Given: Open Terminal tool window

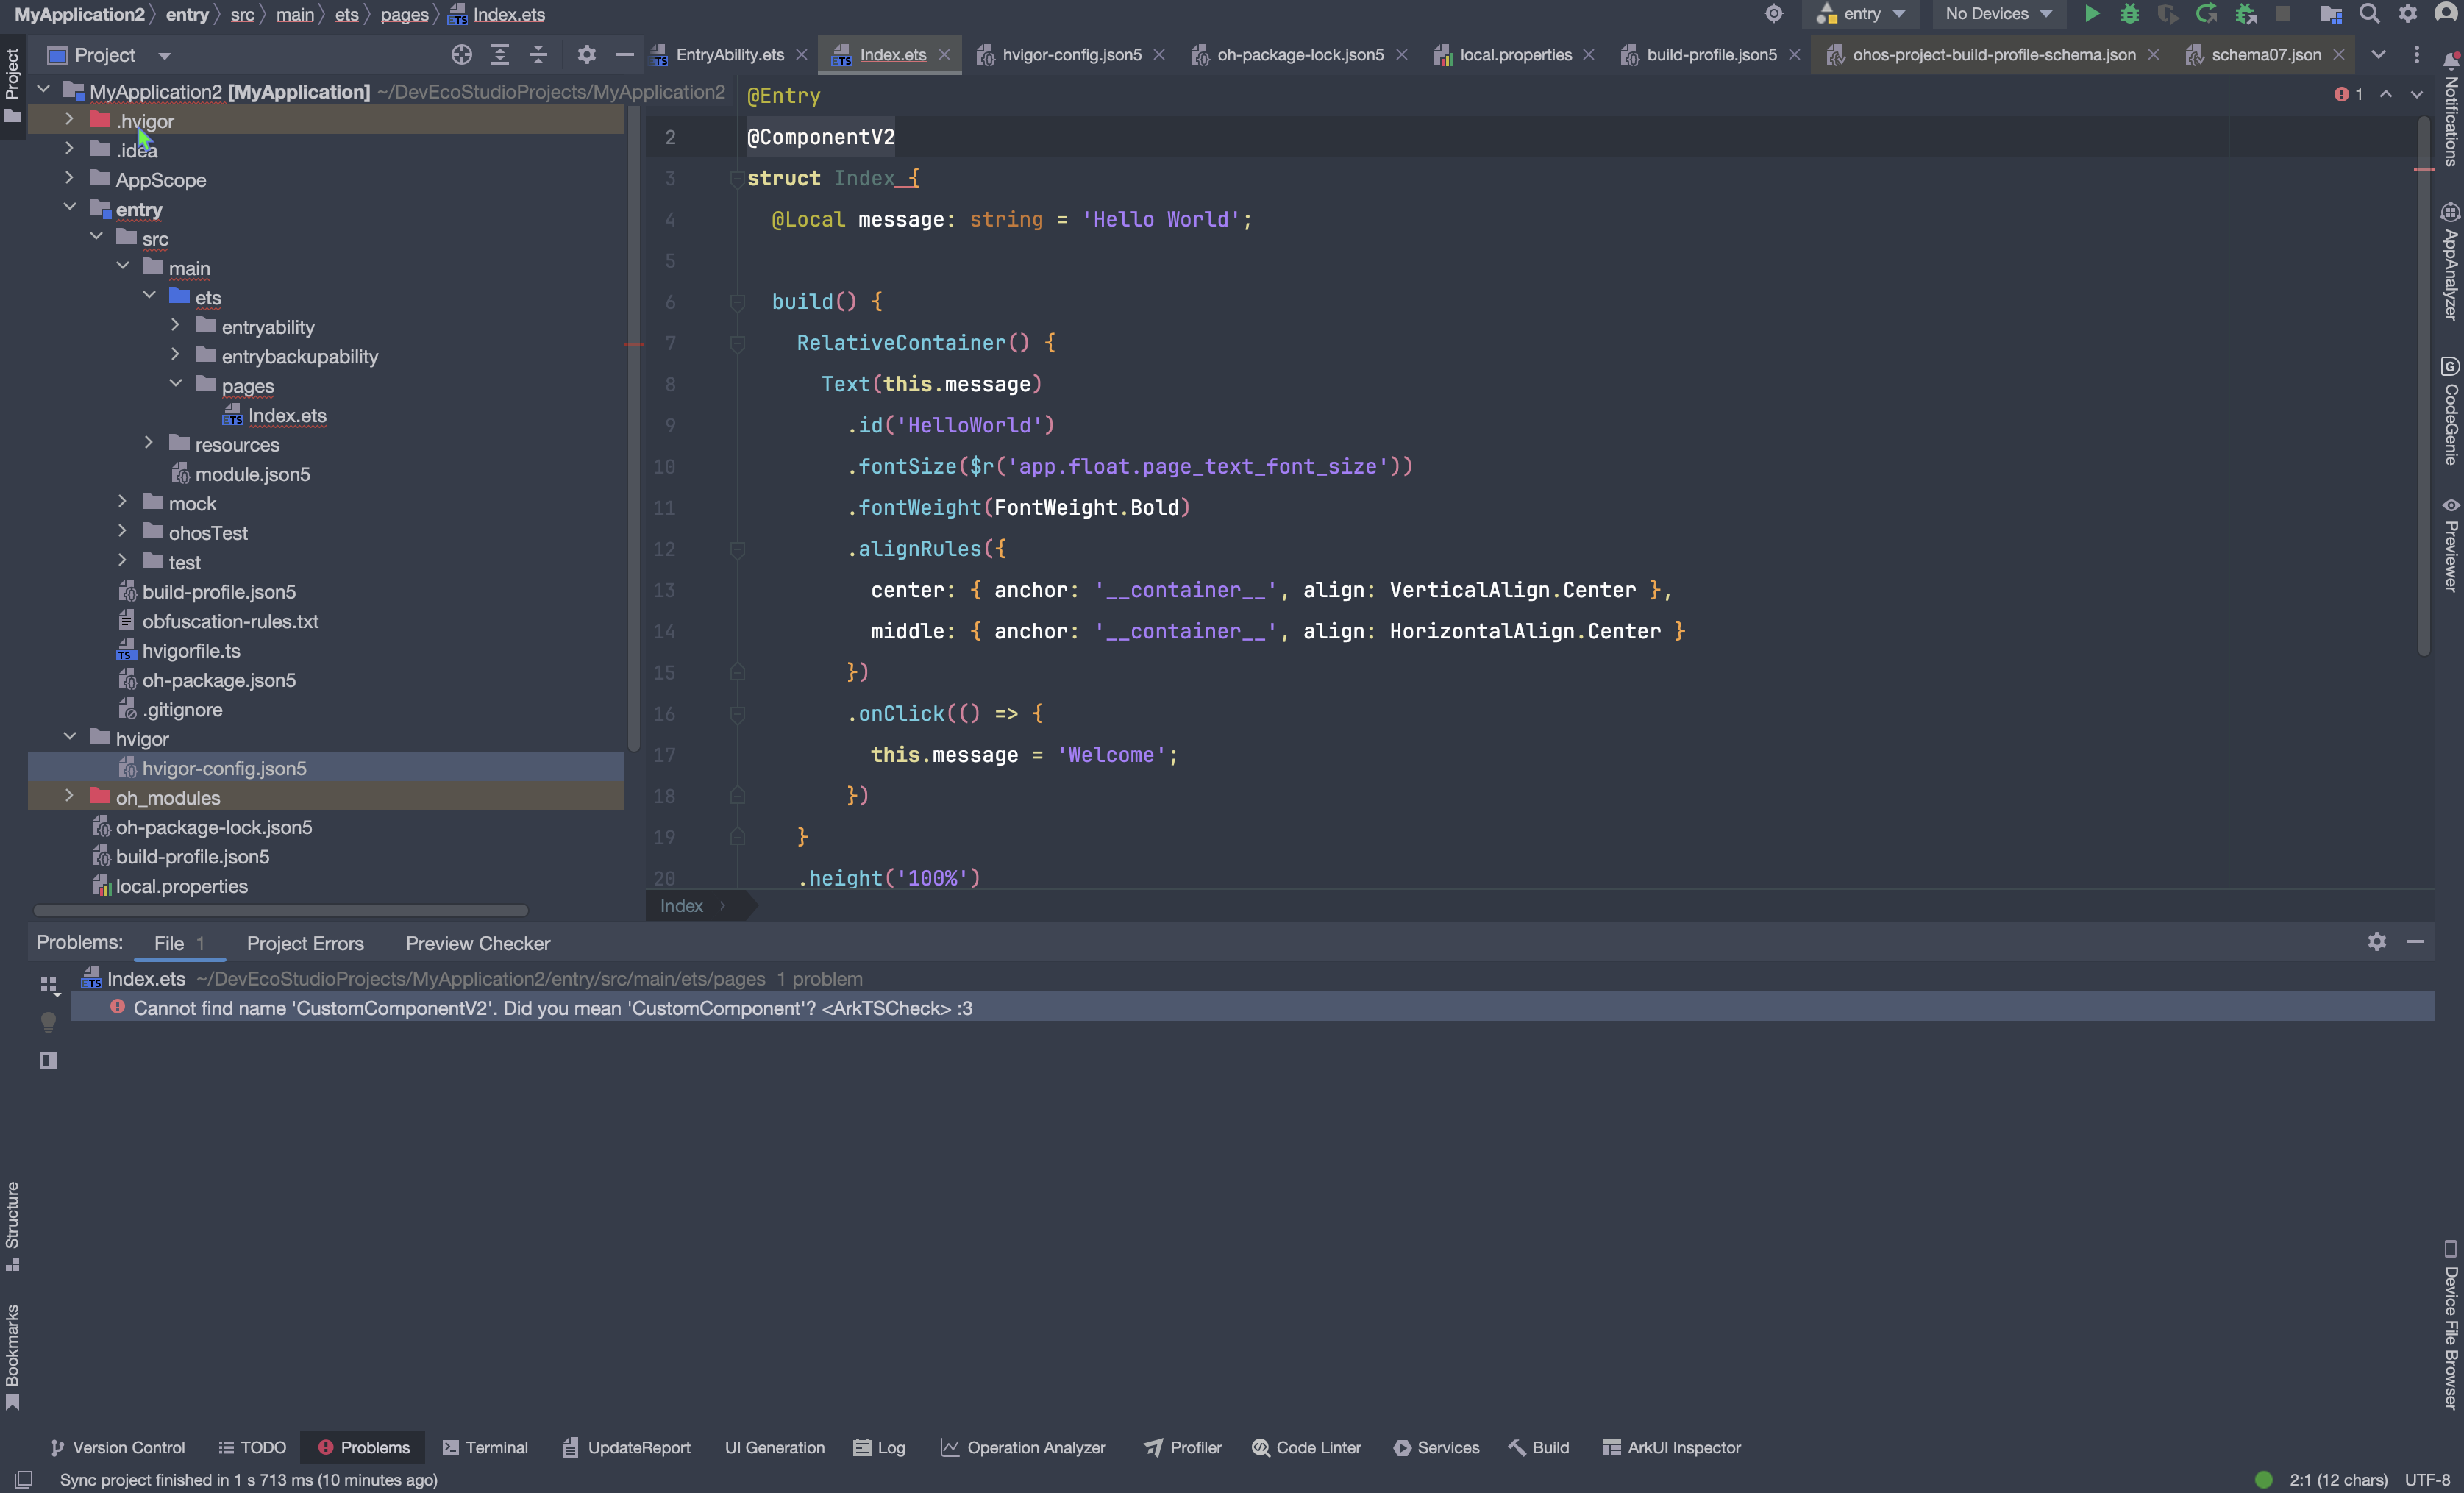Looking at the screenshot, I should point(485,1447).
